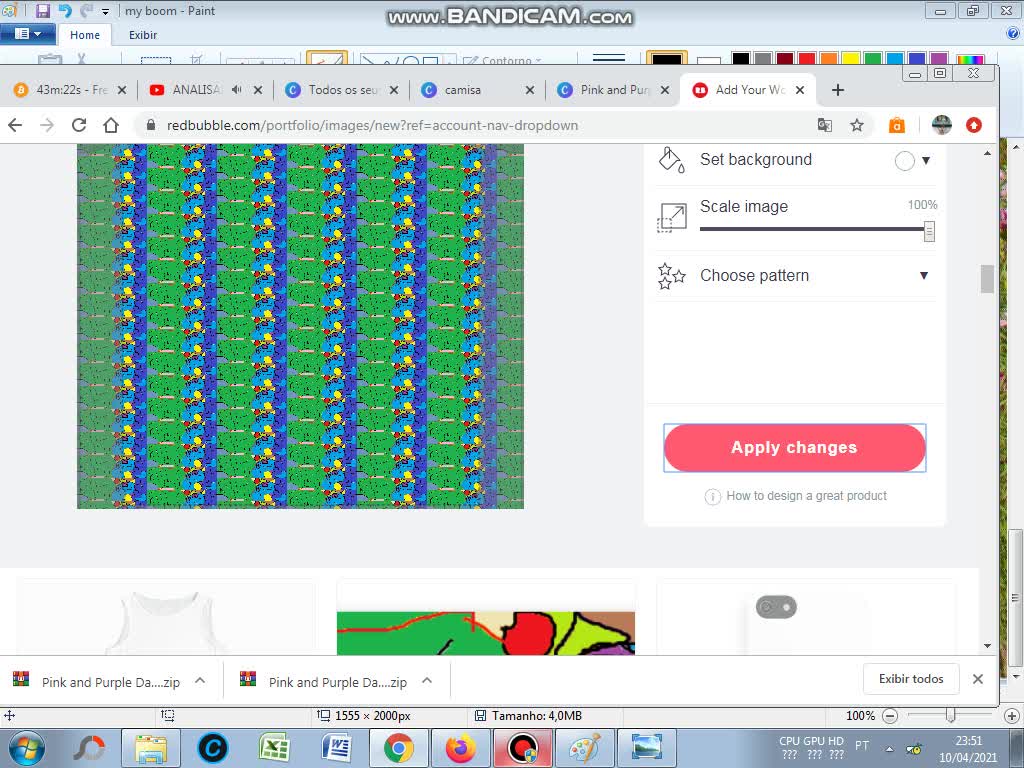
Task: Close the downloads bar
Action: 978,679
